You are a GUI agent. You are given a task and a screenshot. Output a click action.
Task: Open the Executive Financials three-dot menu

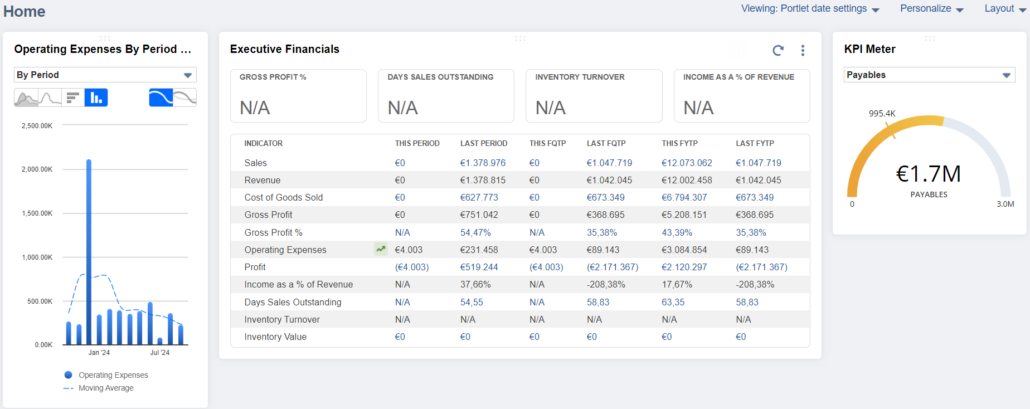802,51
